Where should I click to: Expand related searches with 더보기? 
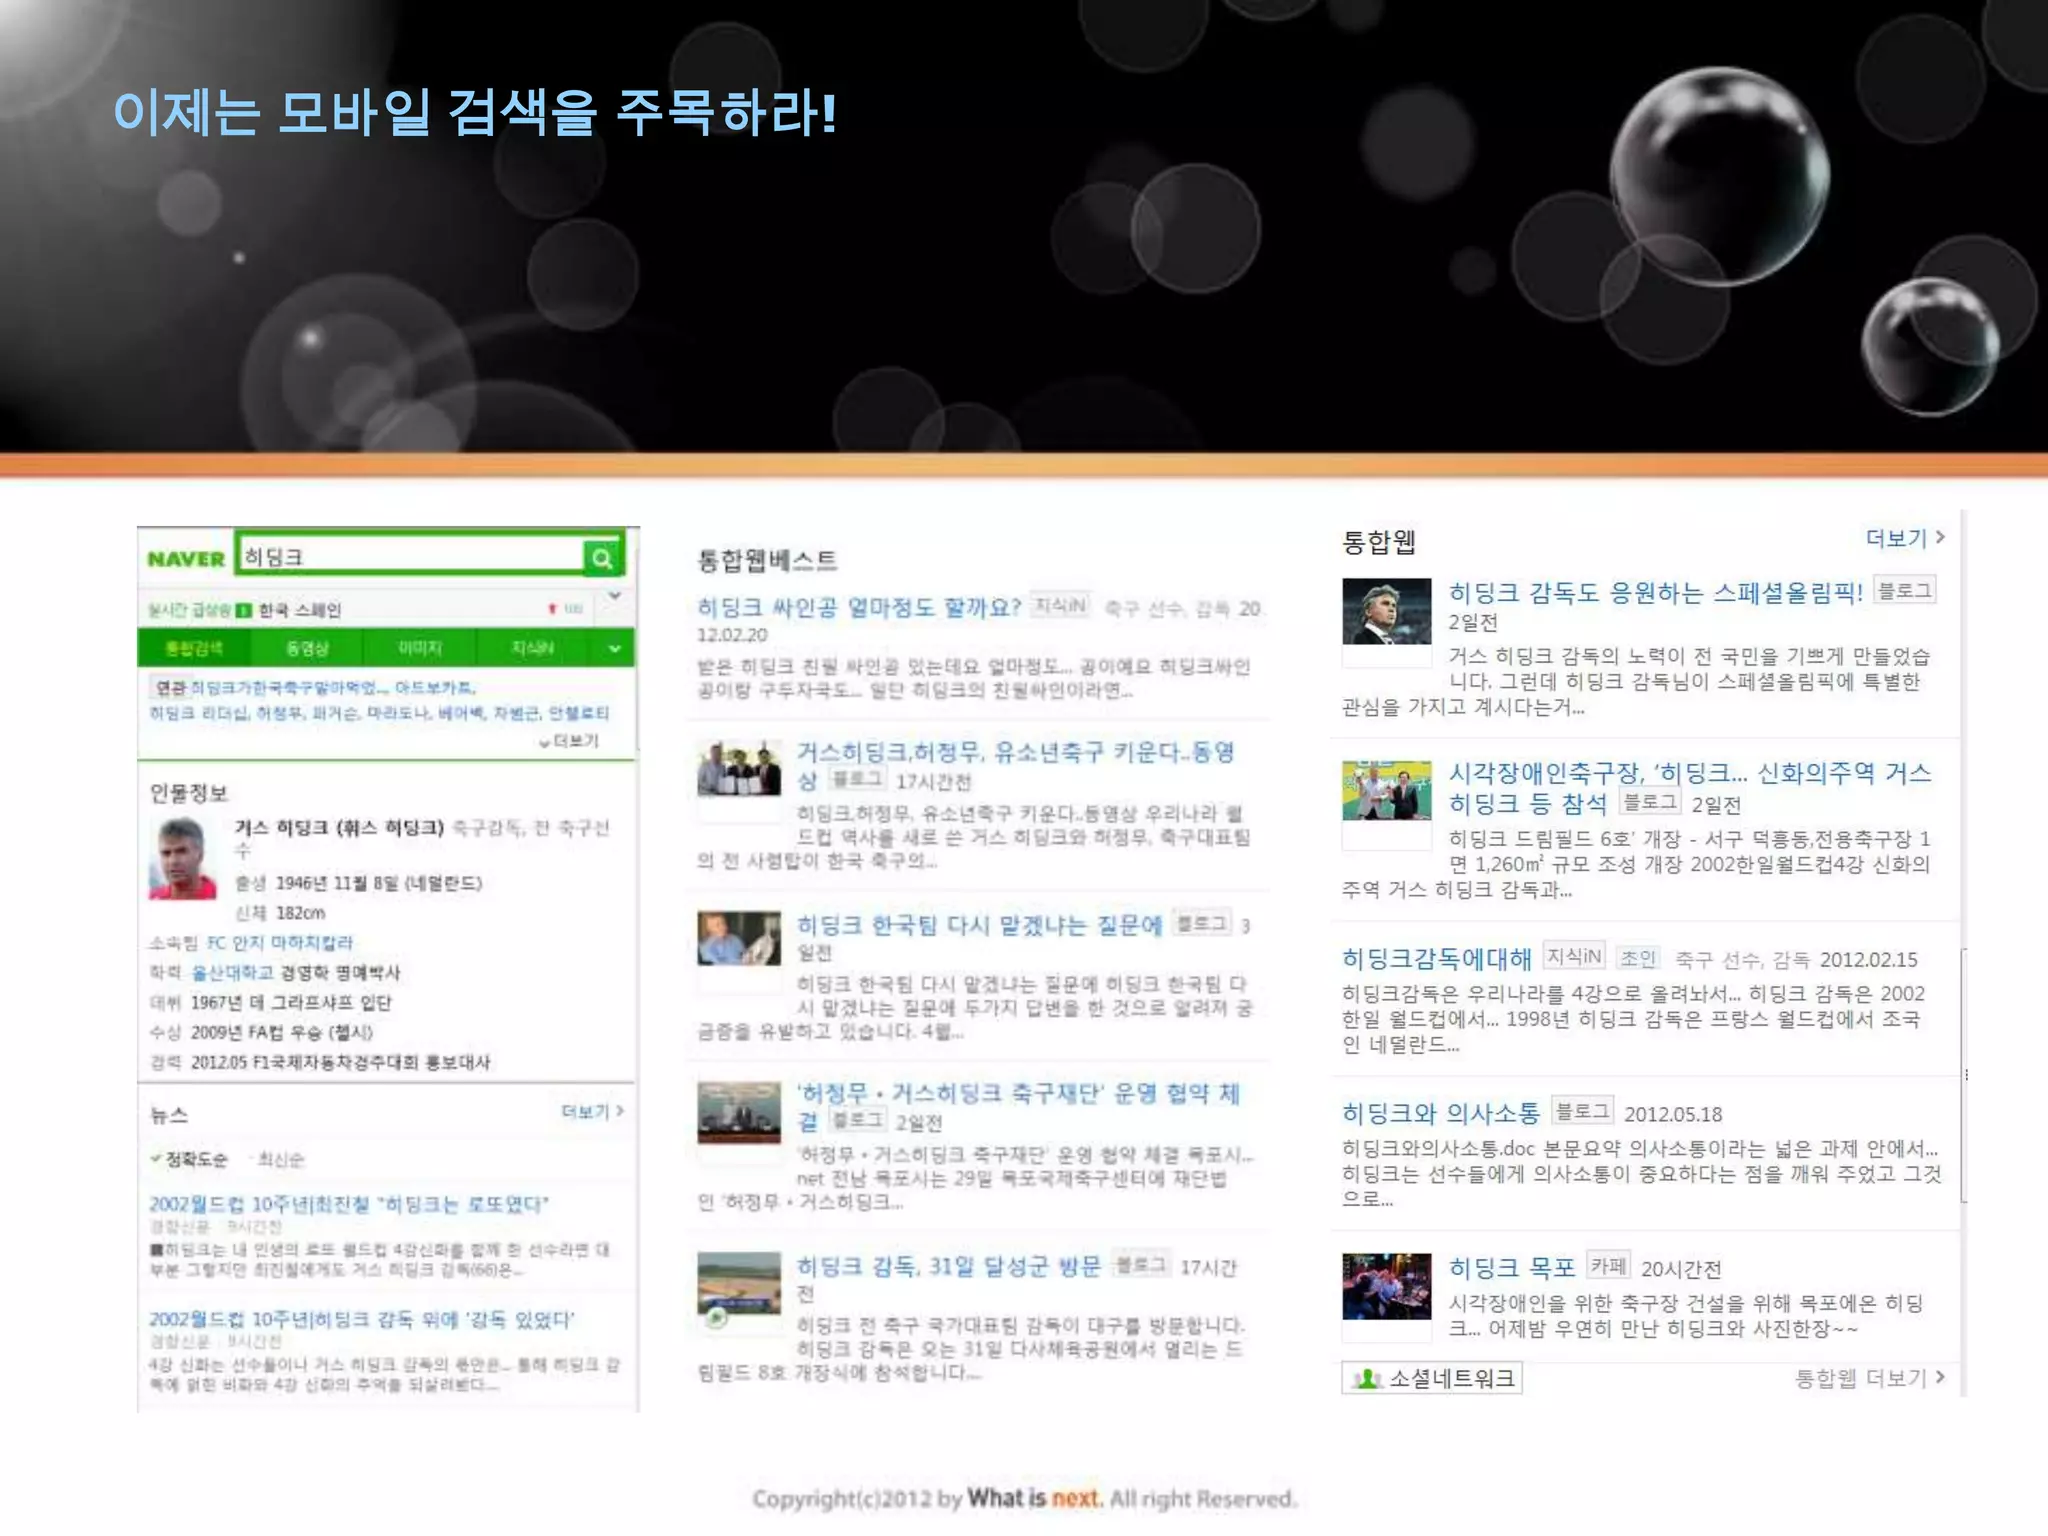[x=570, y=741]
